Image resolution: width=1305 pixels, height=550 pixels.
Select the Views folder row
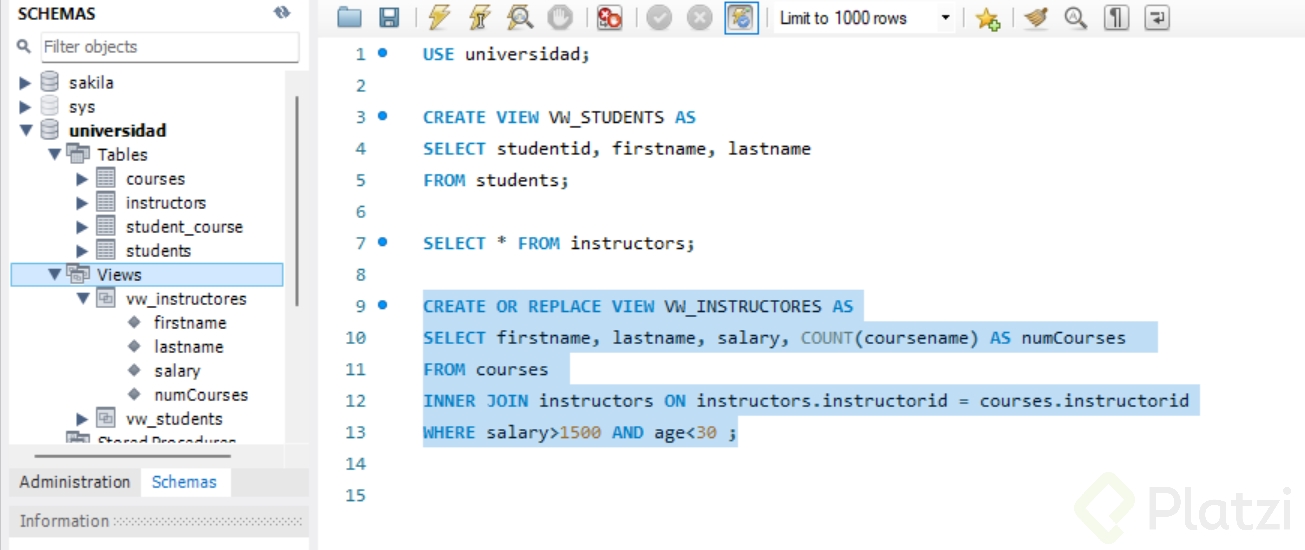pyautogui.click(x=147, y=275)
